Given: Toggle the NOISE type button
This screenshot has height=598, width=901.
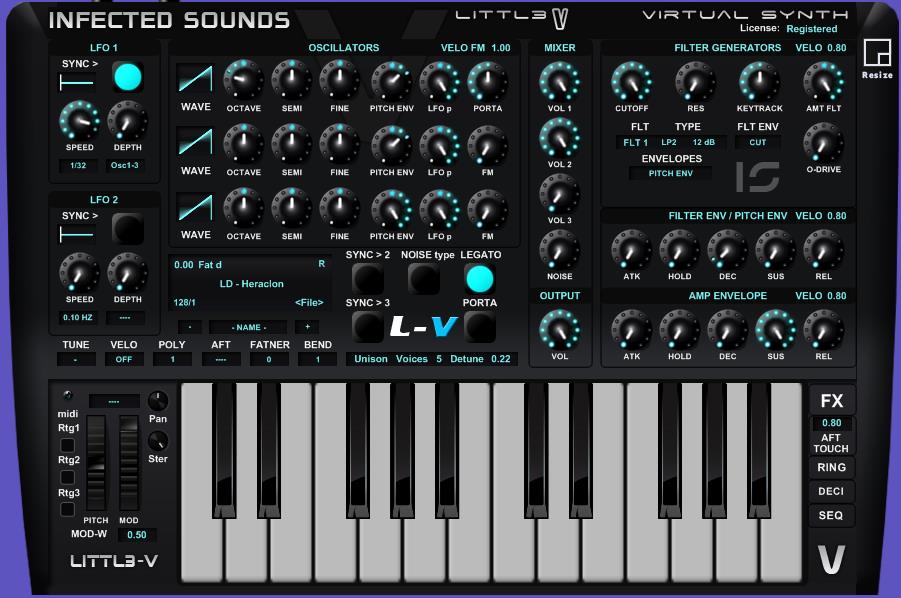Looking at the screenshot, I should tap(424, 279).
